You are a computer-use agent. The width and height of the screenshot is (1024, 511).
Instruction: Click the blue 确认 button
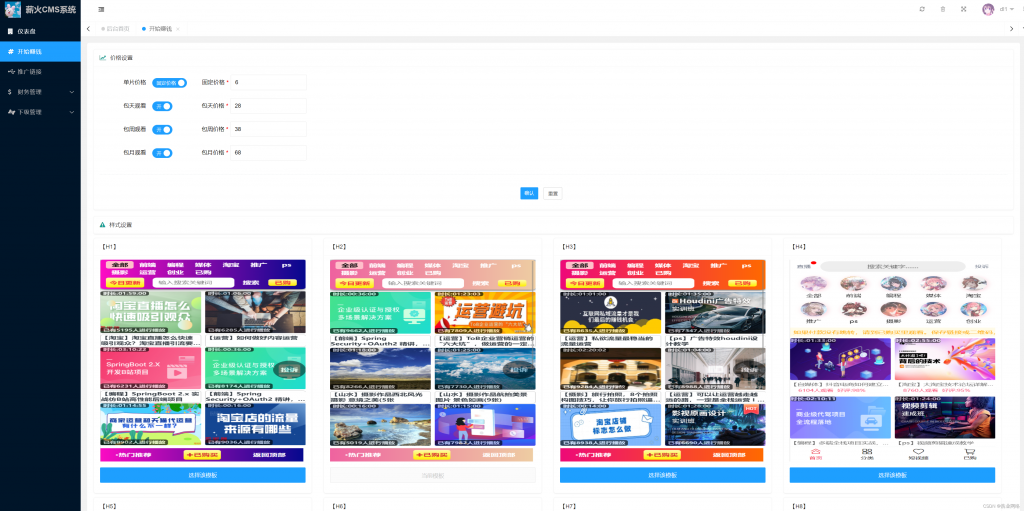(529, 193)
